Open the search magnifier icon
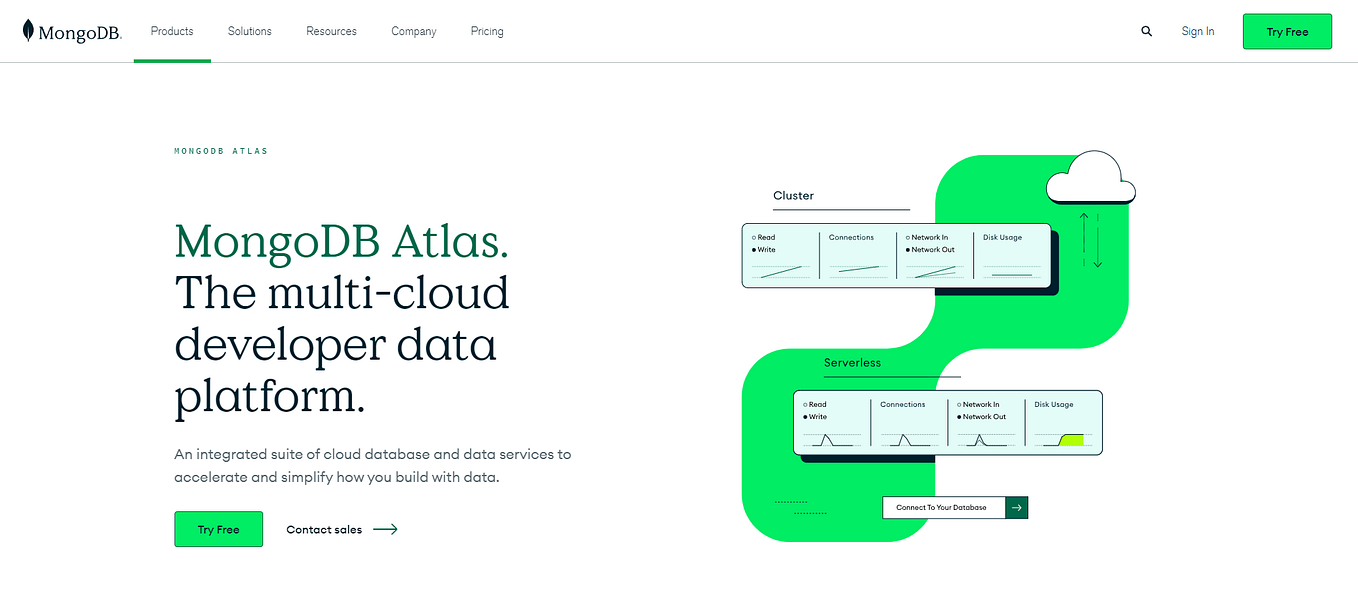Image resolution: width=1358 pixels, height=605 pixels. click(1146, 31)
